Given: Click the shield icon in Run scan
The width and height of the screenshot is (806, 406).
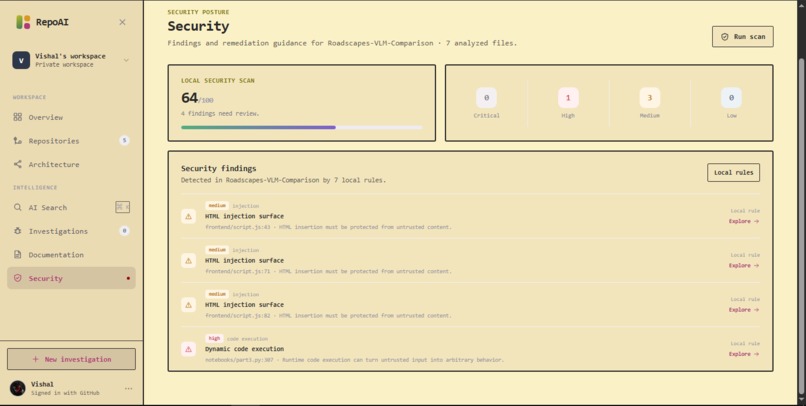Looking at the screenshot, I should point(725,37).
